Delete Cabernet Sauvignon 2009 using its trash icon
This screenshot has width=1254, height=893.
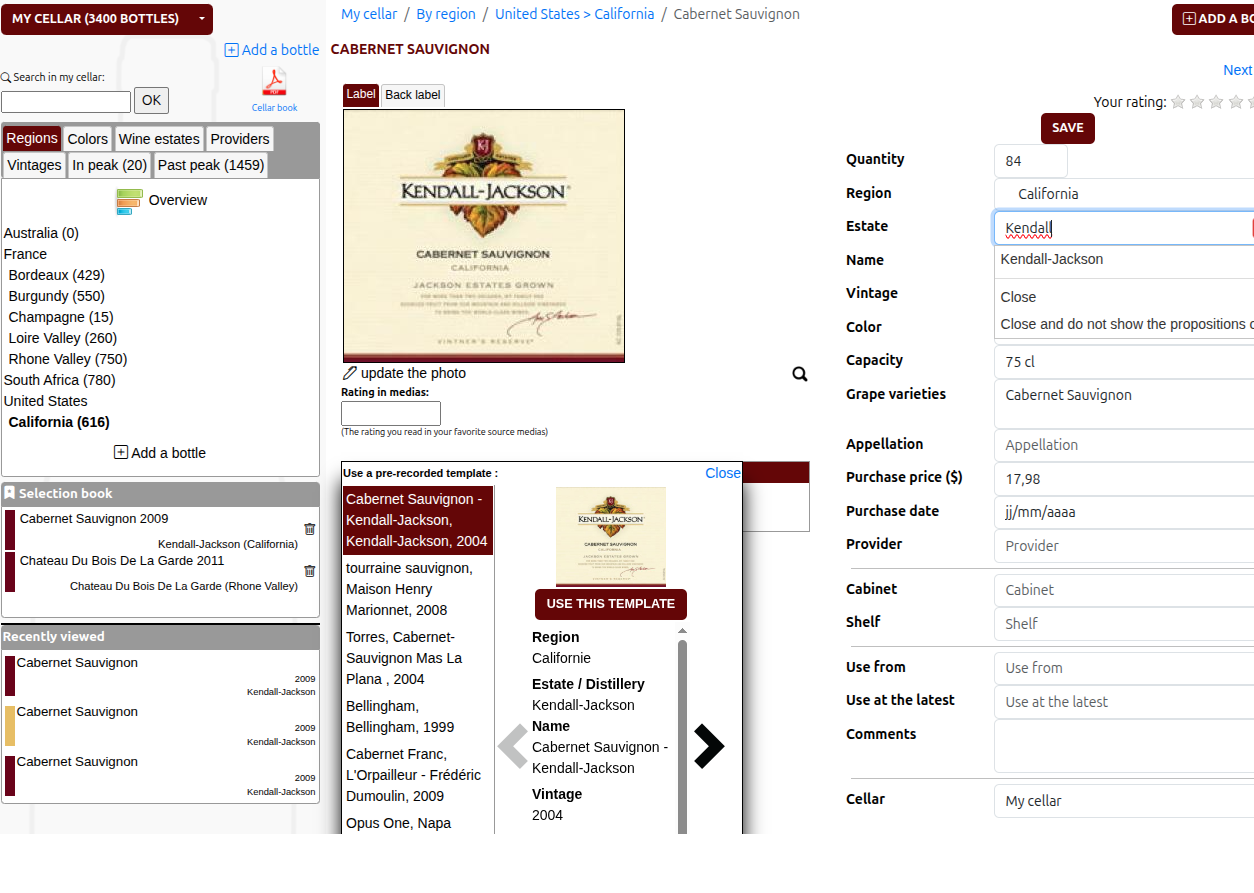pos(309,529)
